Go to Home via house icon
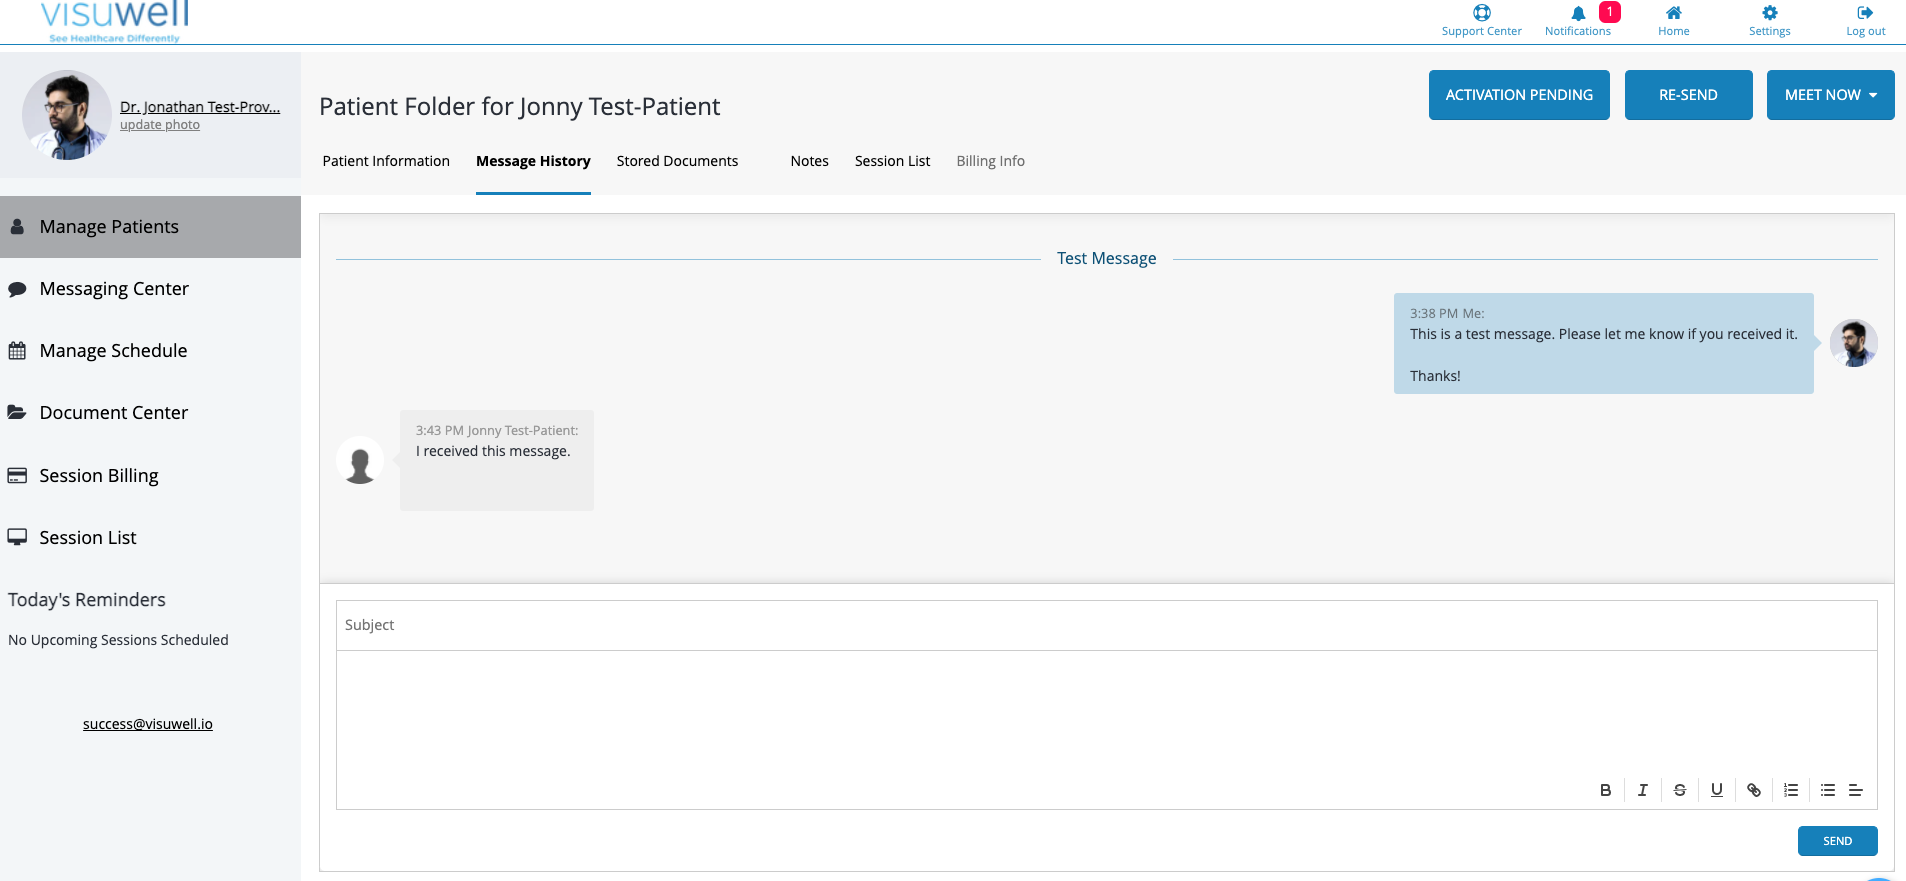 coord(1673,14)
